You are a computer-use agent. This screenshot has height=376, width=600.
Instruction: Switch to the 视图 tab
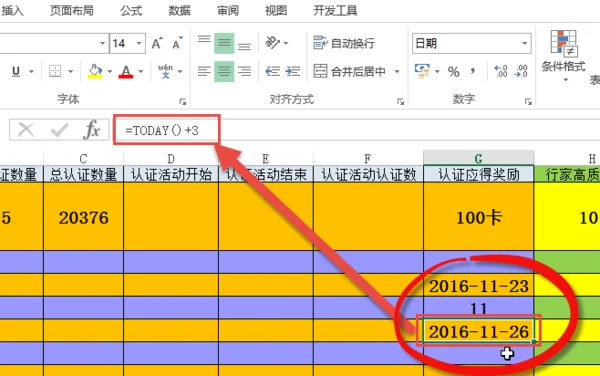[x=276, y=11]
